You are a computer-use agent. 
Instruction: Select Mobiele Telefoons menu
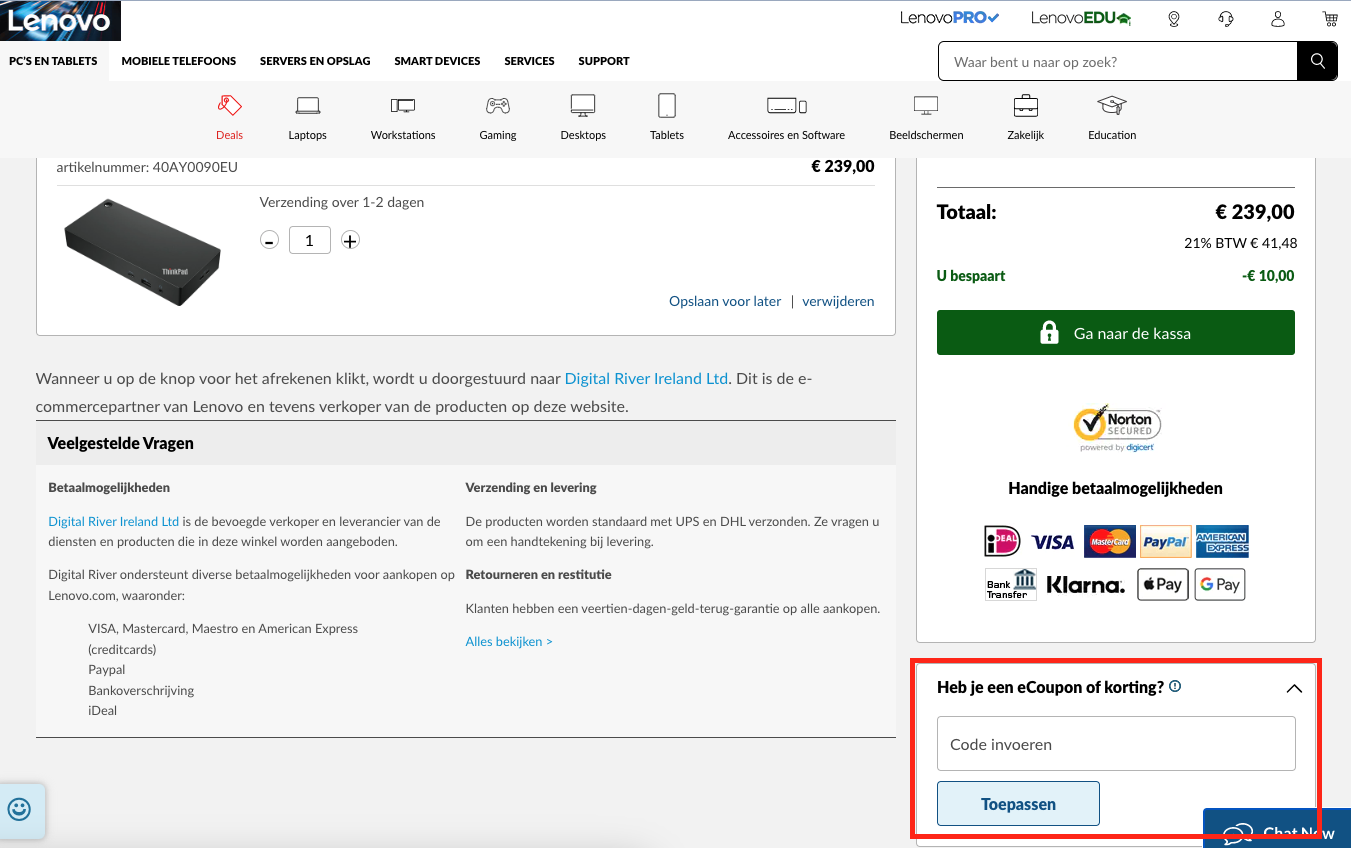click(x=179, y=61)
